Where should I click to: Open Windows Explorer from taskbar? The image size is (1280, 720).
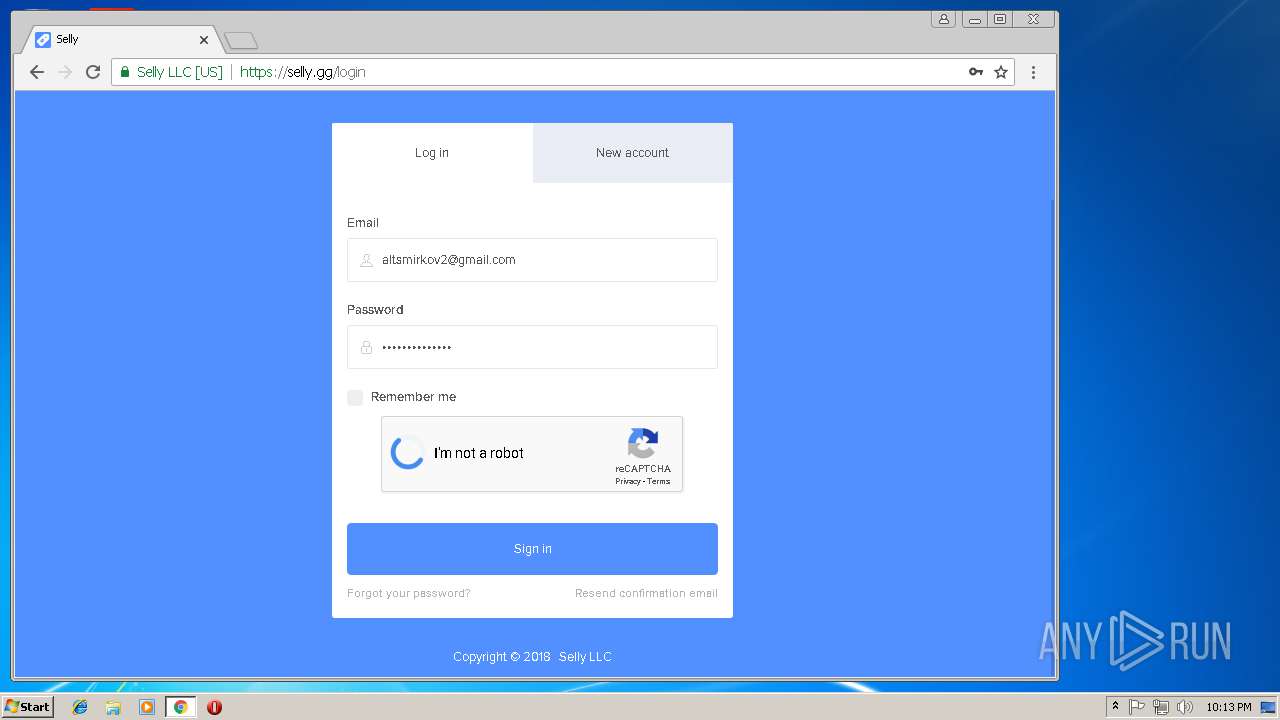(113, 707)
